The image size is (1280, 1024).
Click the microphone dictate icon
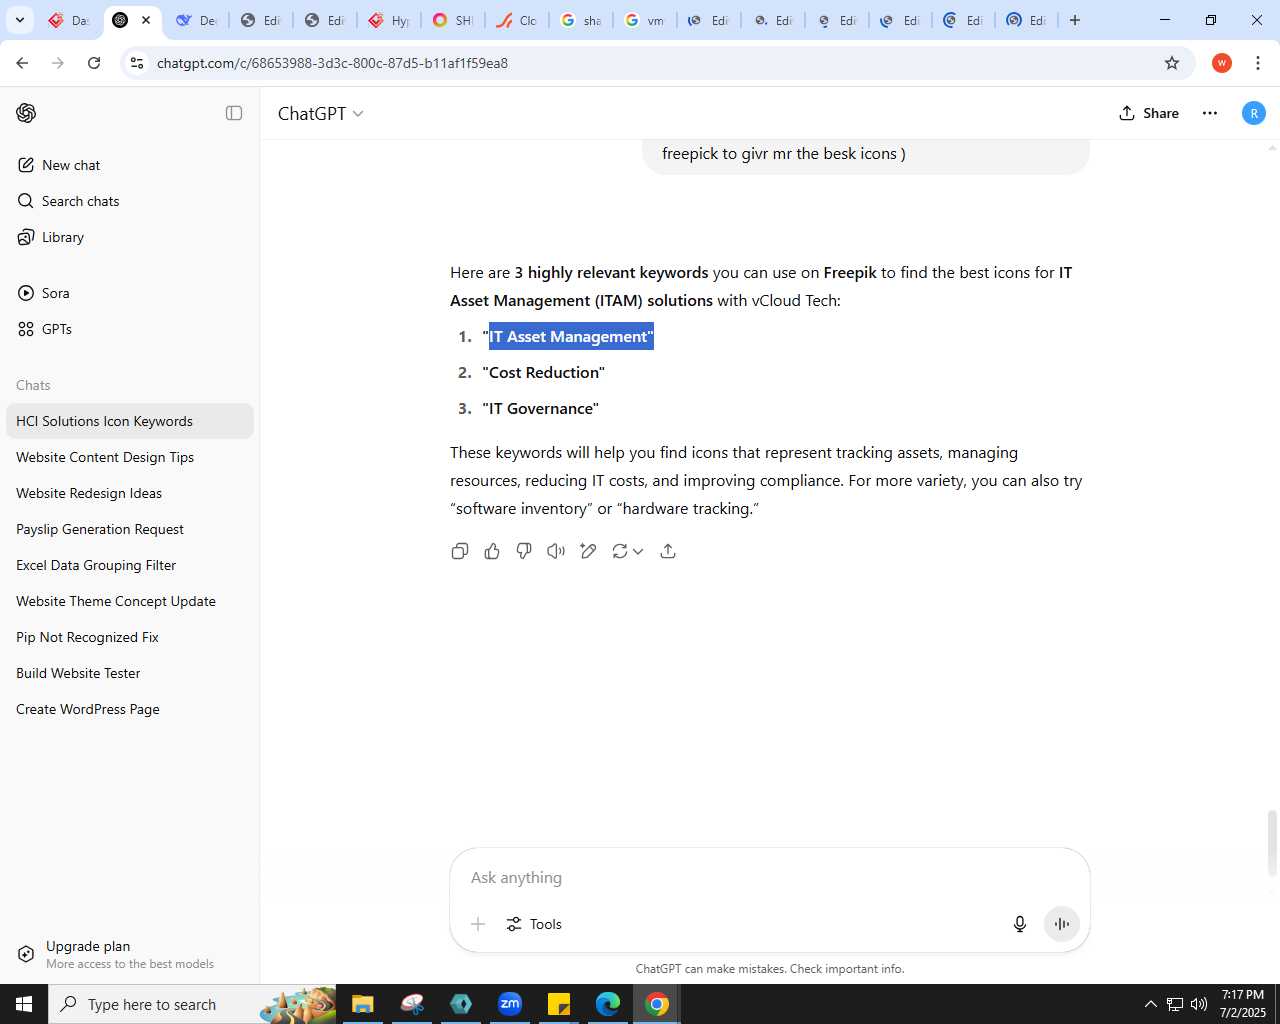pyautogui.click(x=1020, y=924)
